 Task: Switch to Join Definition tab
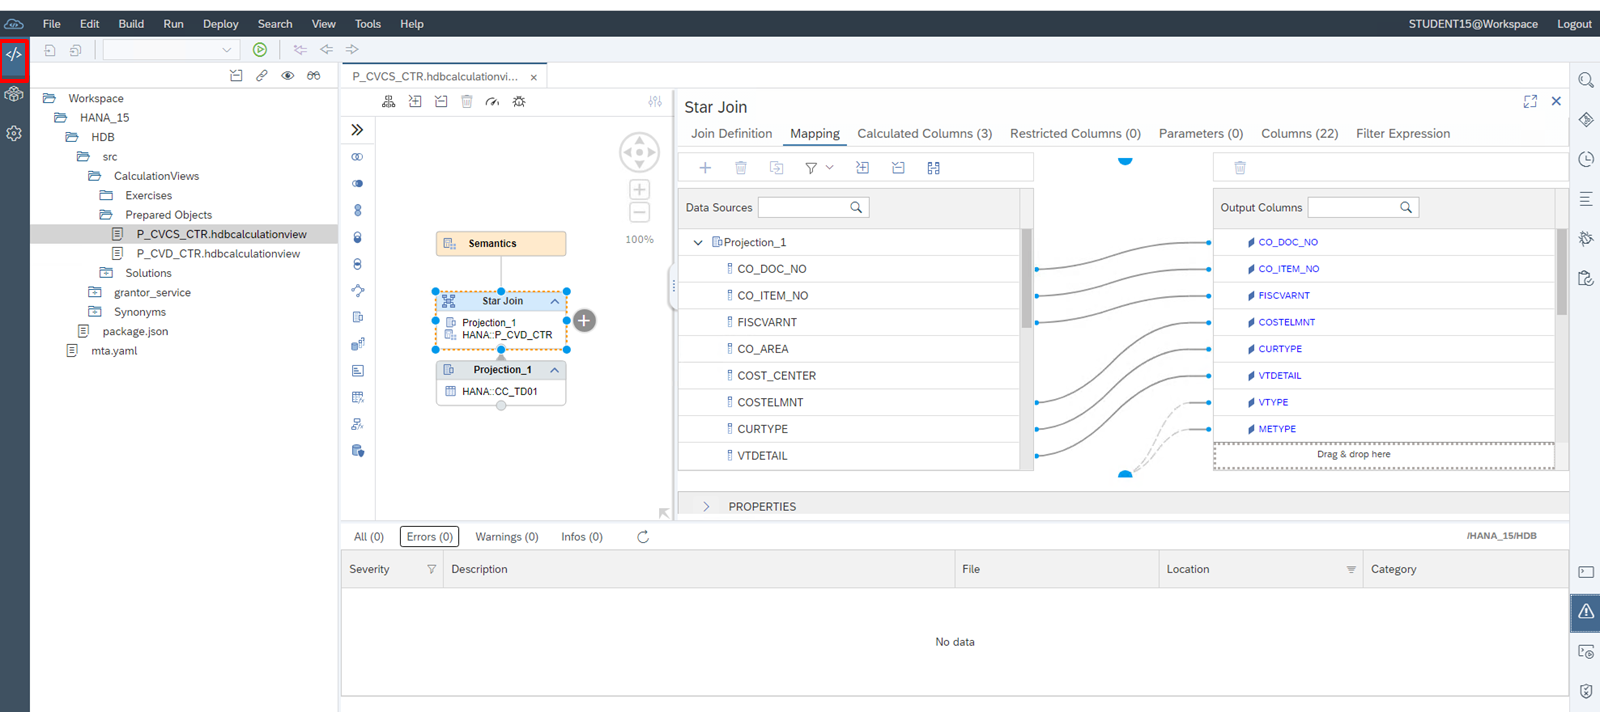click(x=732, y=134)
